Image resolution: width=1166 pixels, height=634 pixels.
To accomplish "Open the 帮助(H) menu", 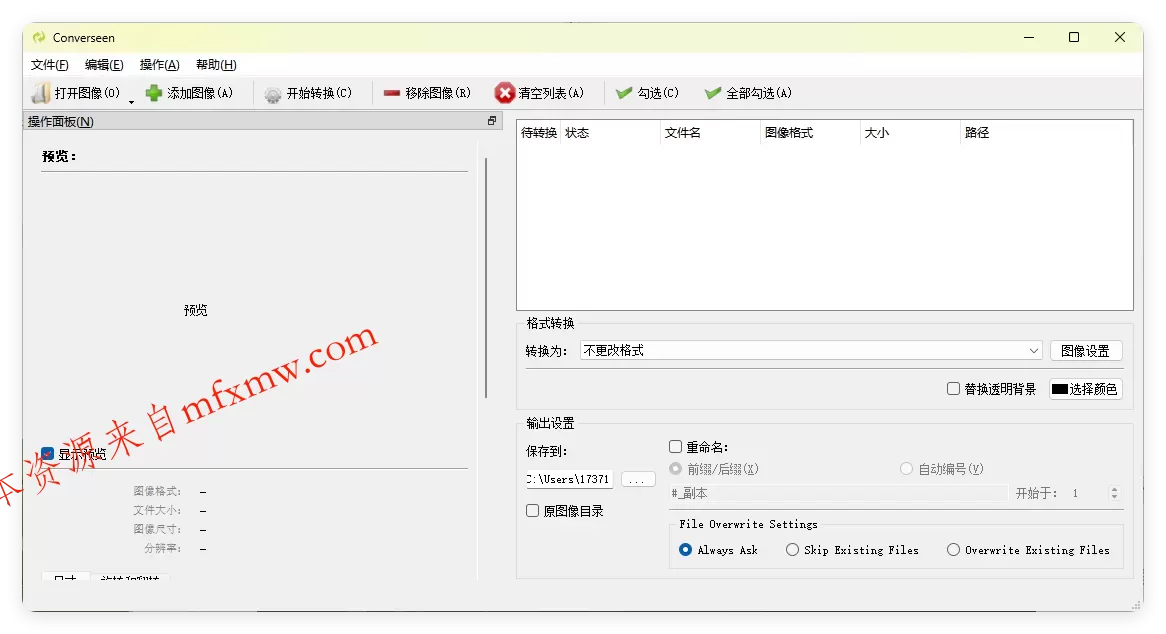I will pyautogui.click(x=216, y=65).
